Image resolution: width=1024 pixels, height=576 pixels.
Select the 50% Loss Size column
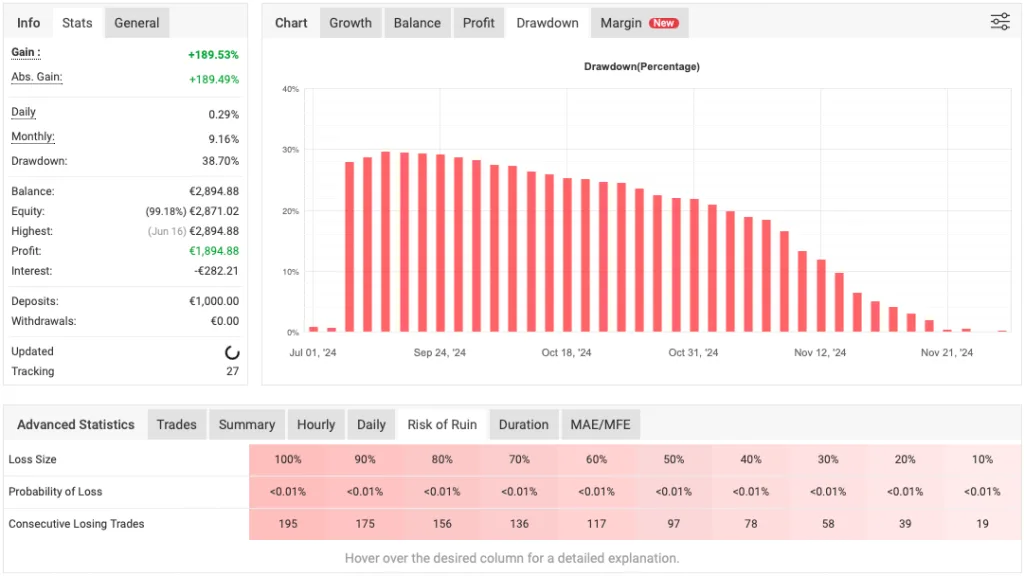673,459
